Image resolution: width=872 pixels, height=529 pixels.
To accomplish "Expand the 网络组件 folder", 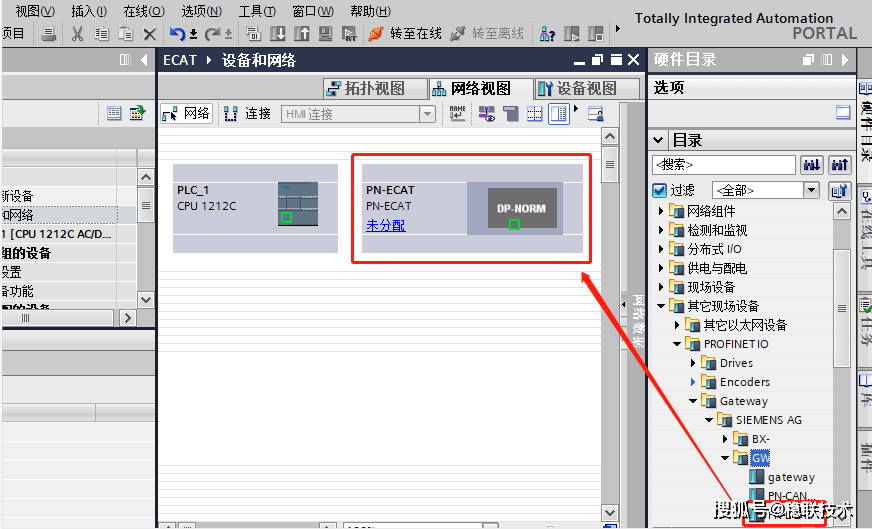I will (661, 211).
